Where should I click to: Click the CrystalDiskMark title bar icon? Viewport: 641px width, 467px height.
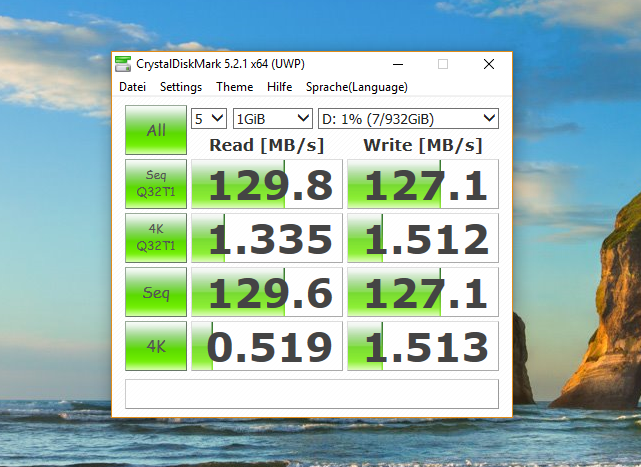[123, 64]
